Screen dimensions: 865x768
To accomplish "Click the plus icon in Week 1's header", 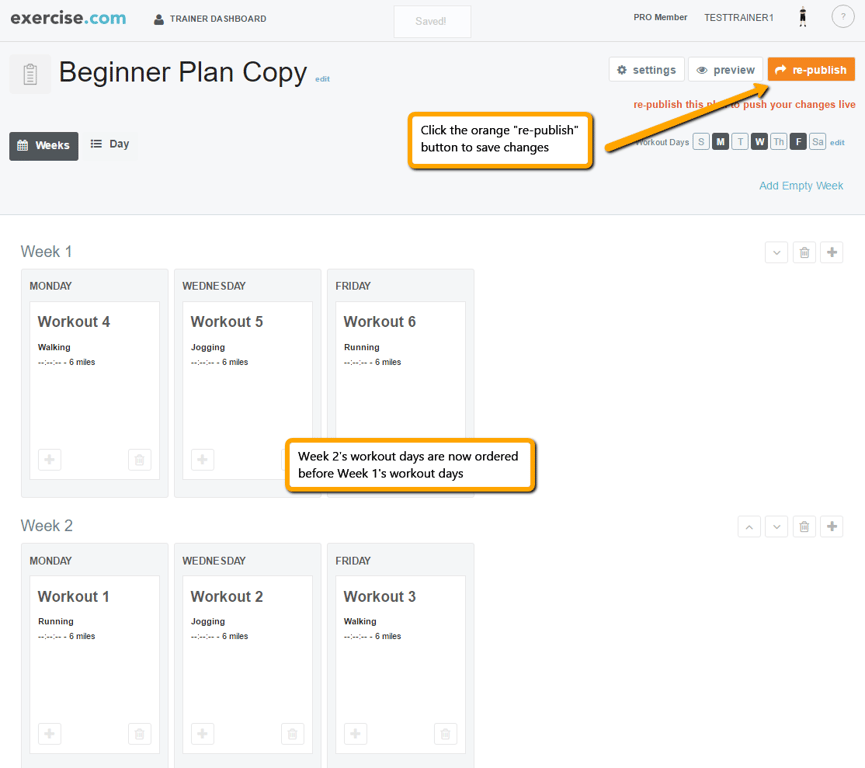I will click(x=831, y=253).
